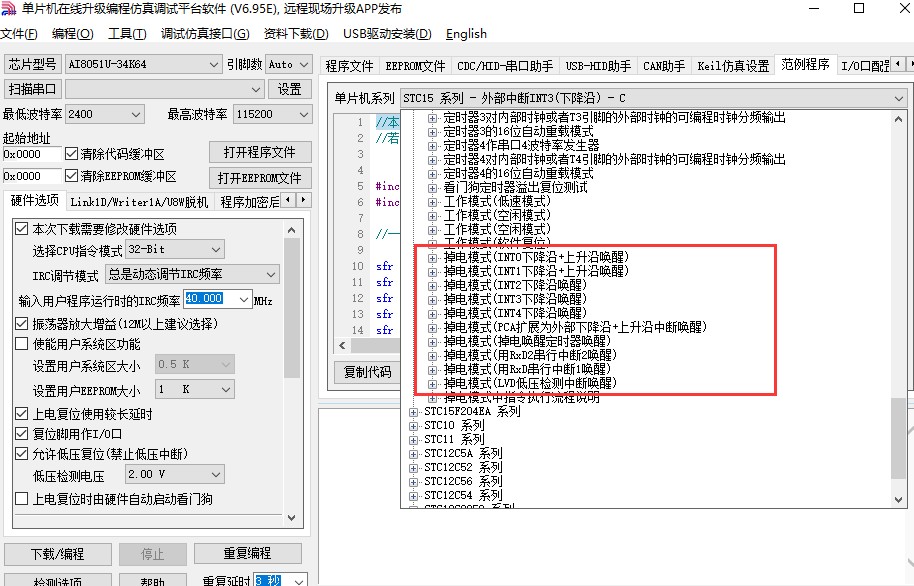Click 芯片型号 button

point(33,64)
